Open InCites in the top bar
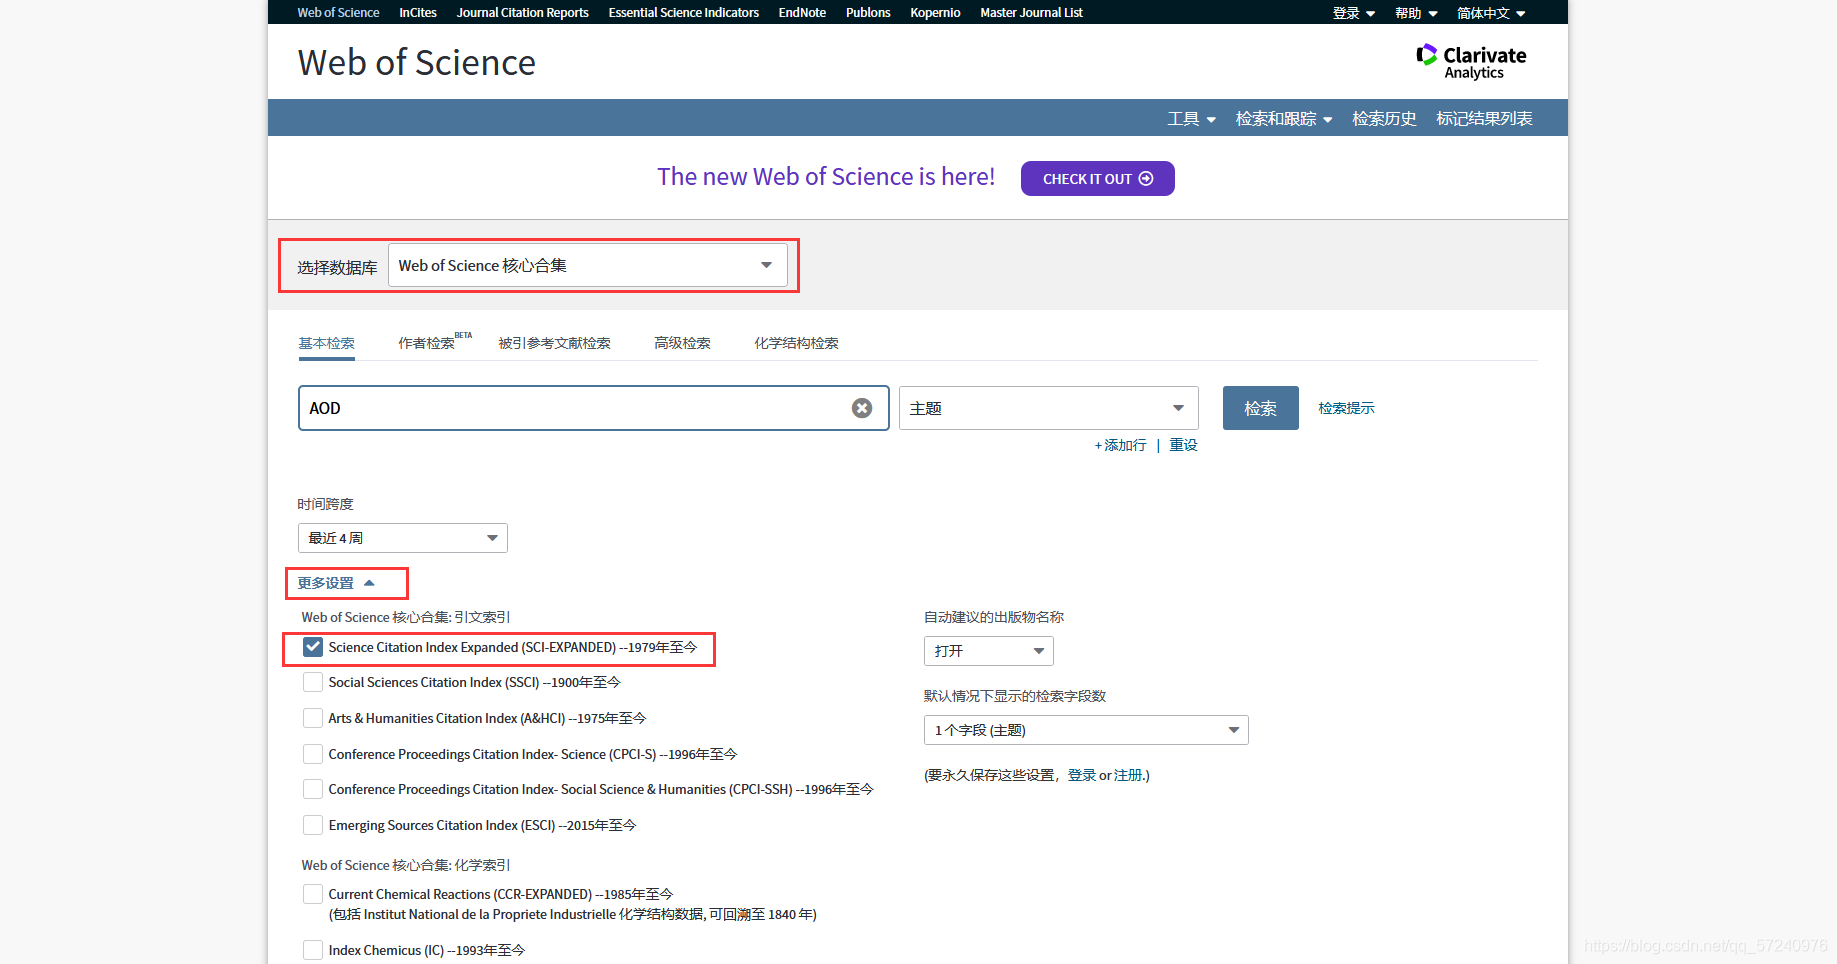 (418, 13)
